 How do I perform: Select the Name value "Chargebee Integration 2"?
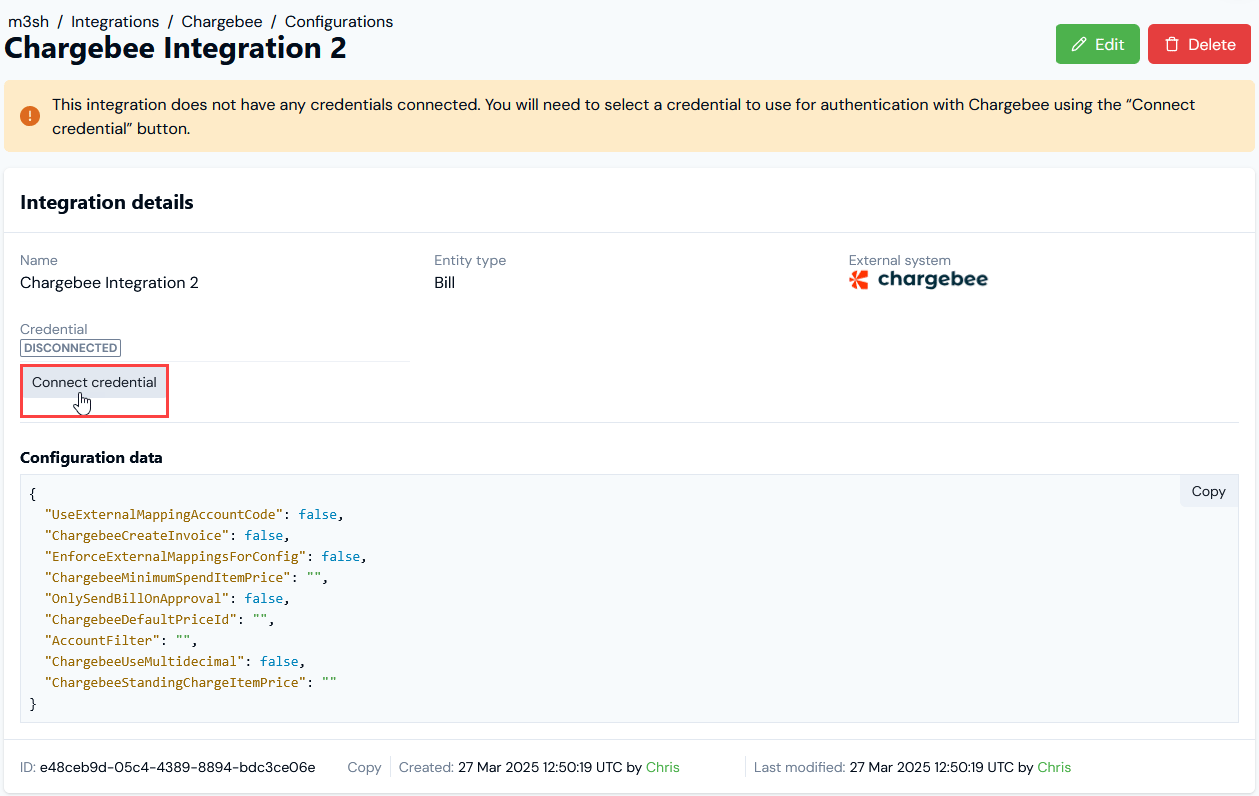[x=109, y=283]
